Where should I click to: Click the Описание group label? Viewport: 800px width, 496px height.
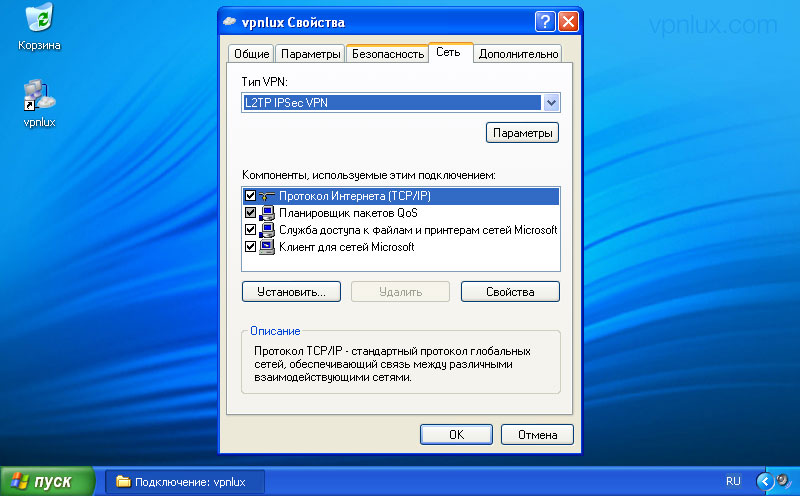point(275,331)
